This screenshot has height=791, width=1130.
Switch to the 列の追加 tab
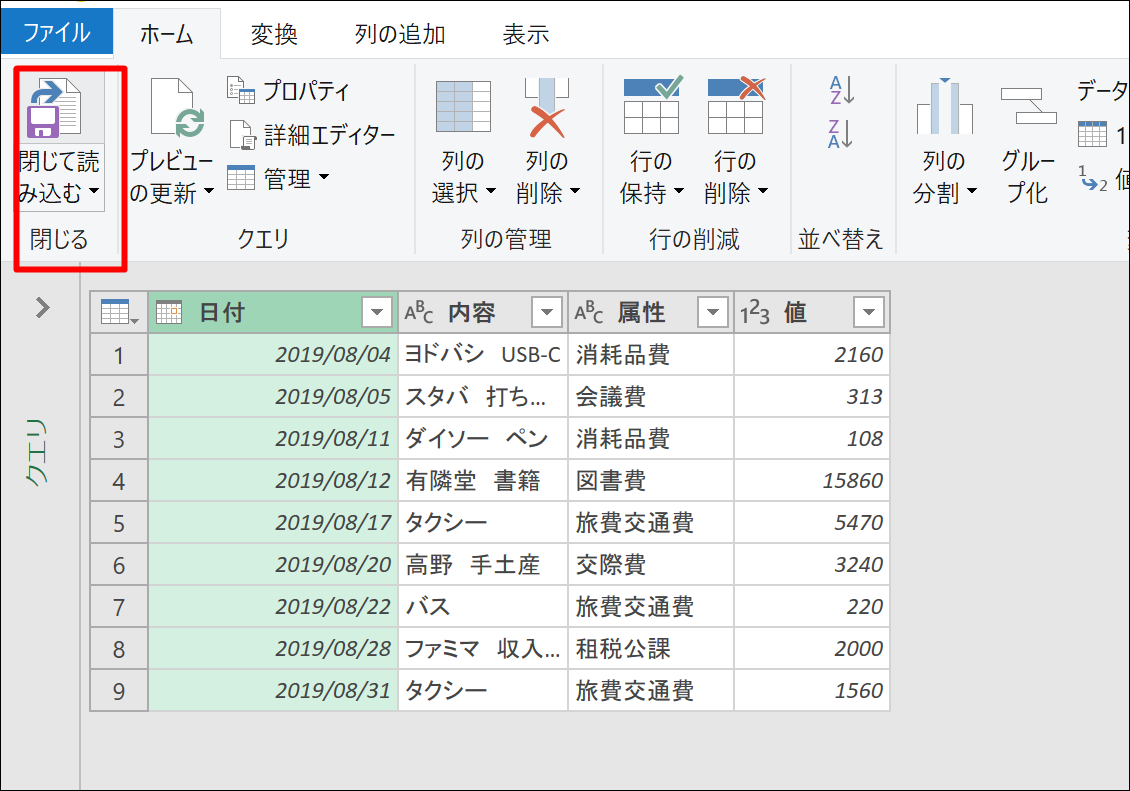pyautogui.click(x=400, y=35)
